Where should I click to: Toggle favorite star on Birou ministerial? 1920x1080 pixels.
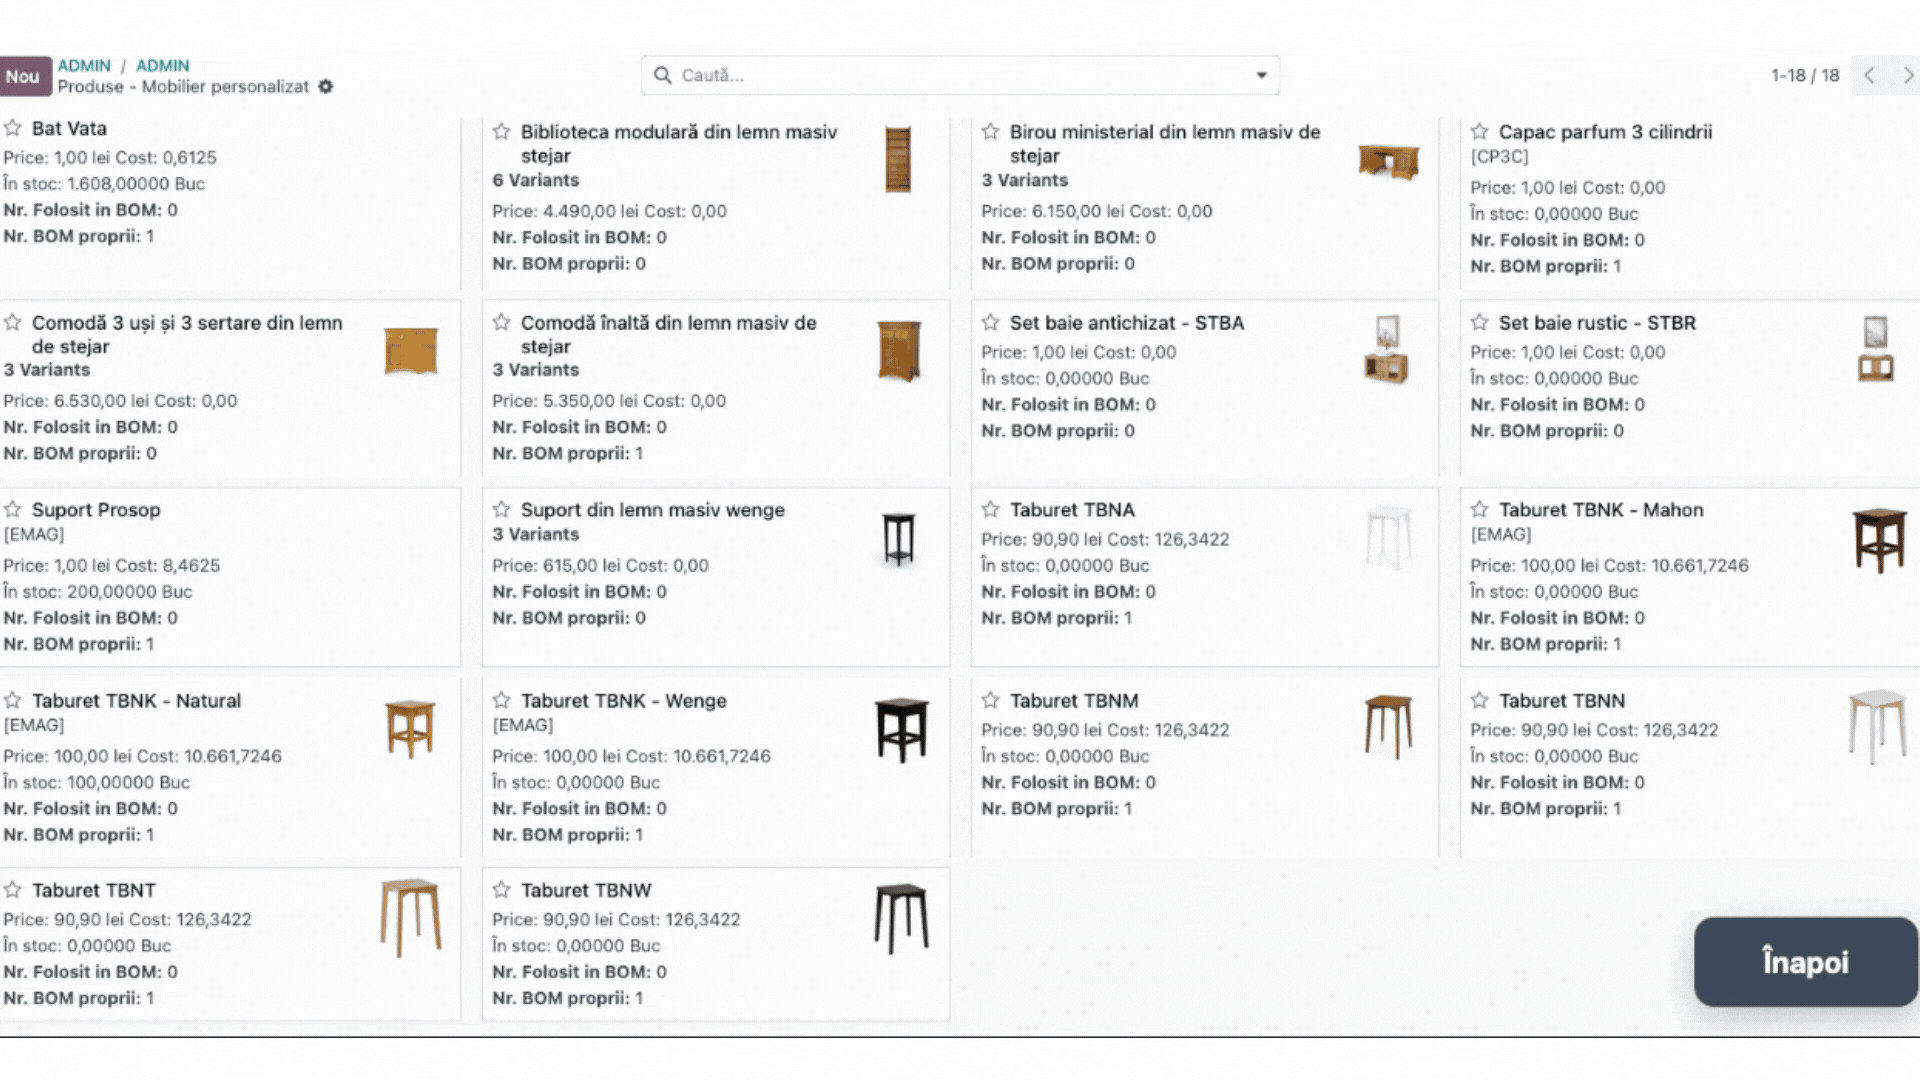990,131
